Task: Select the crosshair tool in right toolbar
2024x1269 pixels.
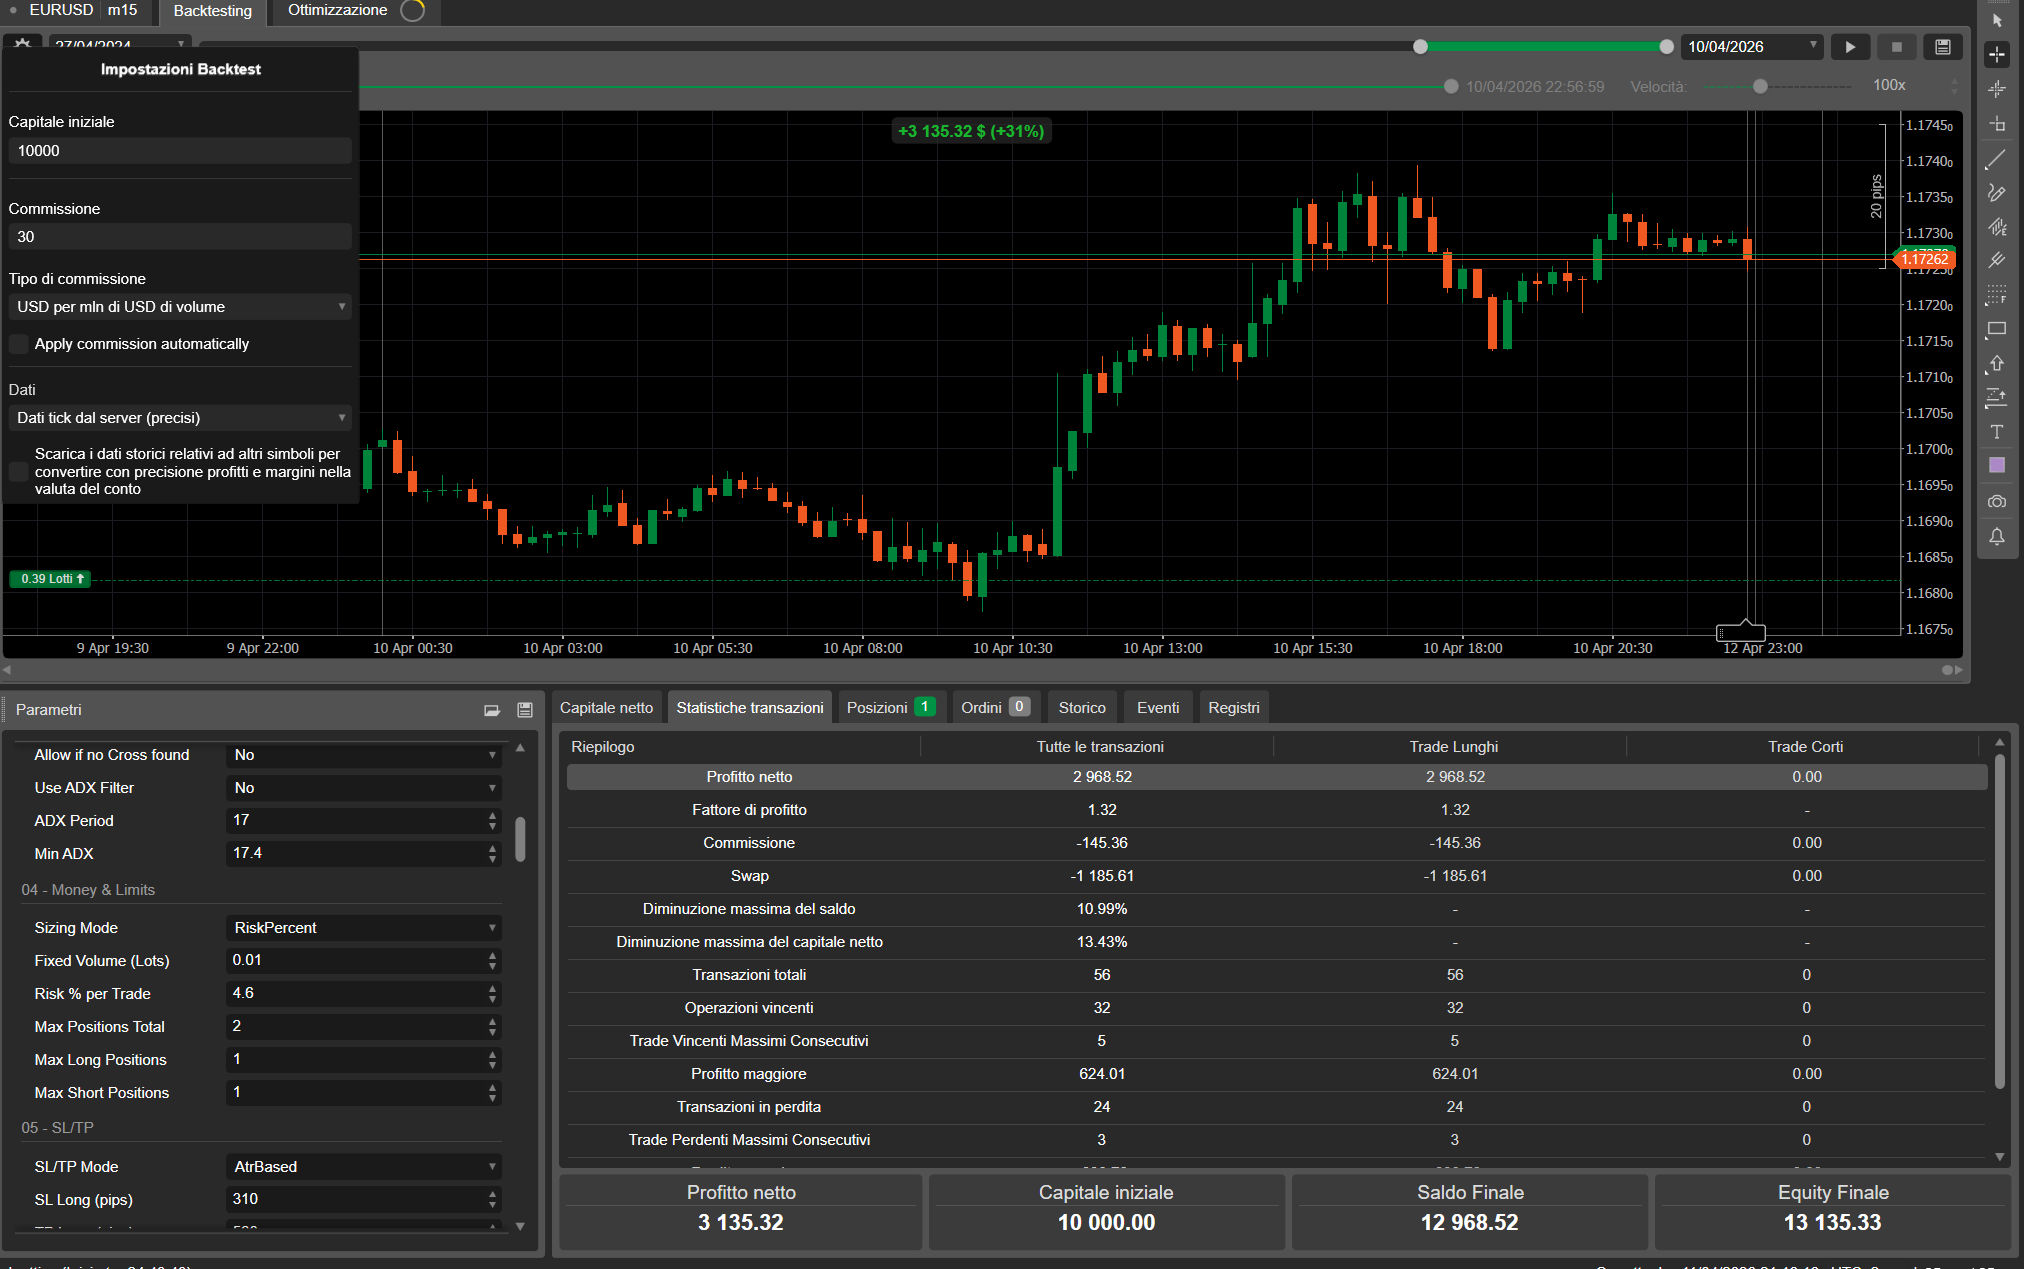Action: [x=1997, y=54]
